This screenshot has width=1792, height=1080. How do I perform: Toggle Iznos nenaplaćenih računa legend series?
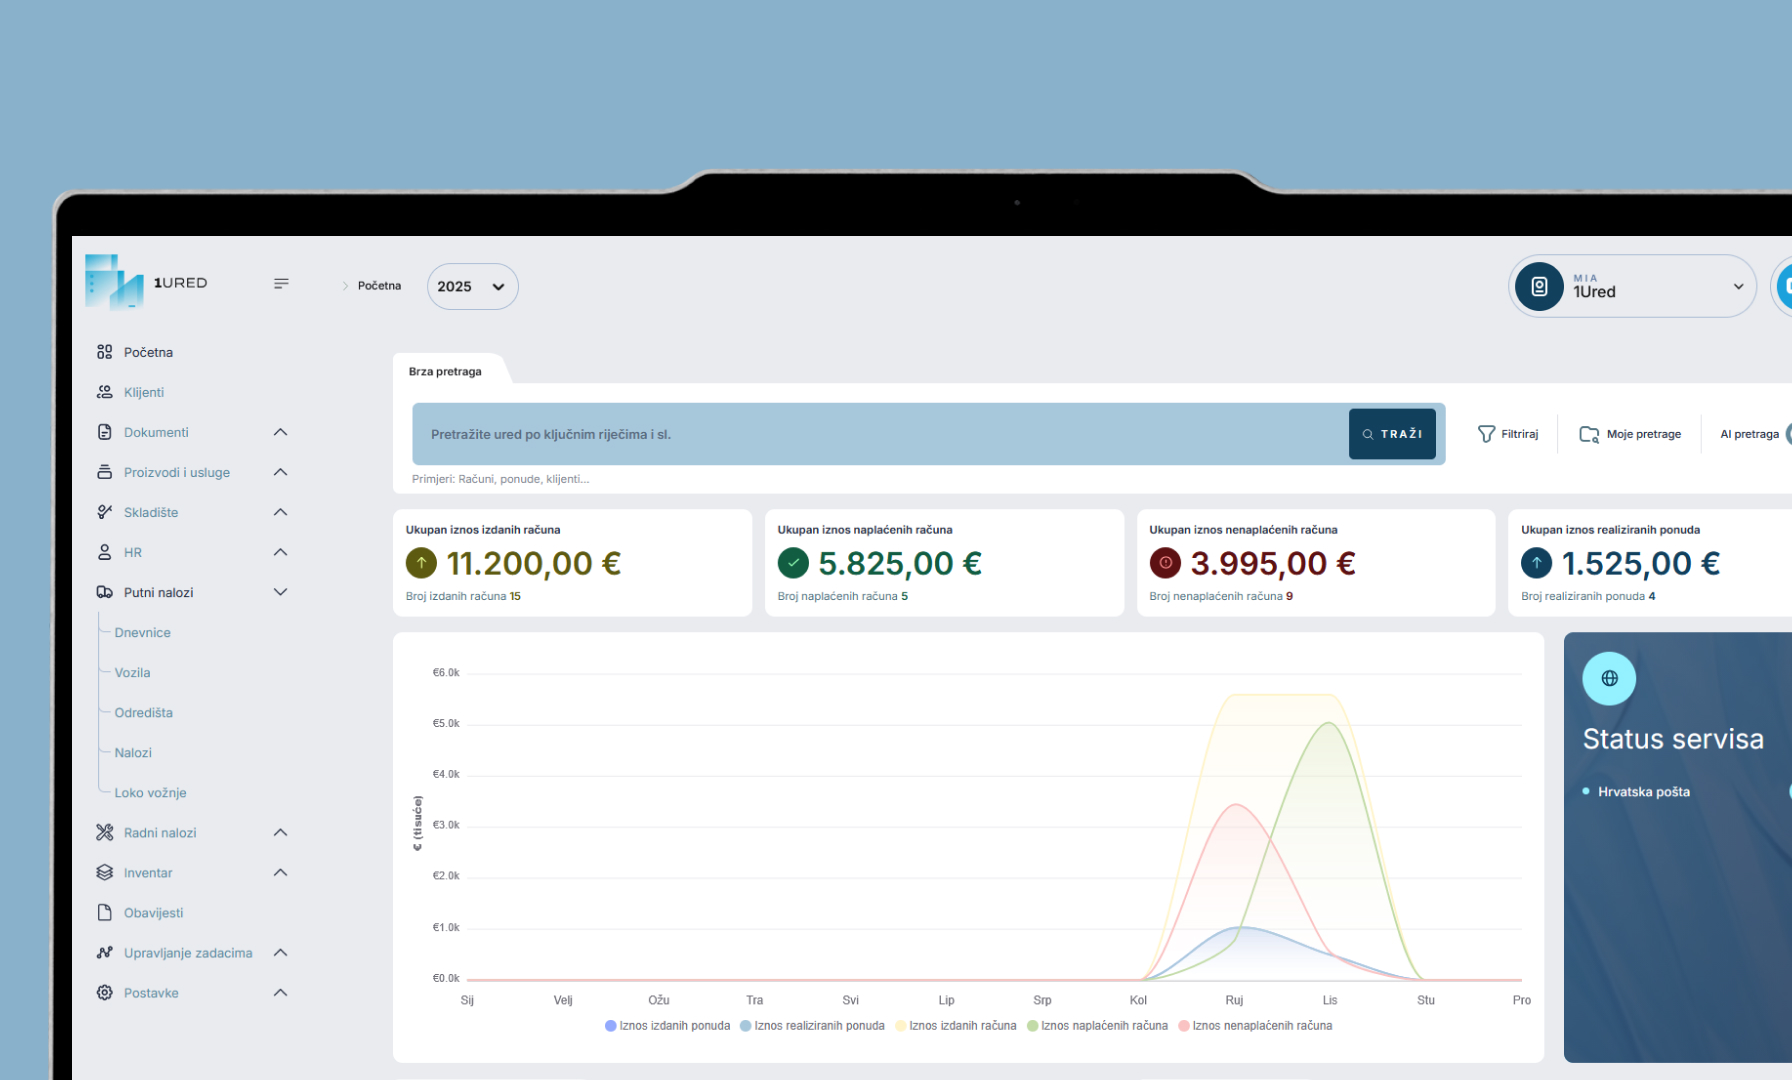(1255, 1026)
